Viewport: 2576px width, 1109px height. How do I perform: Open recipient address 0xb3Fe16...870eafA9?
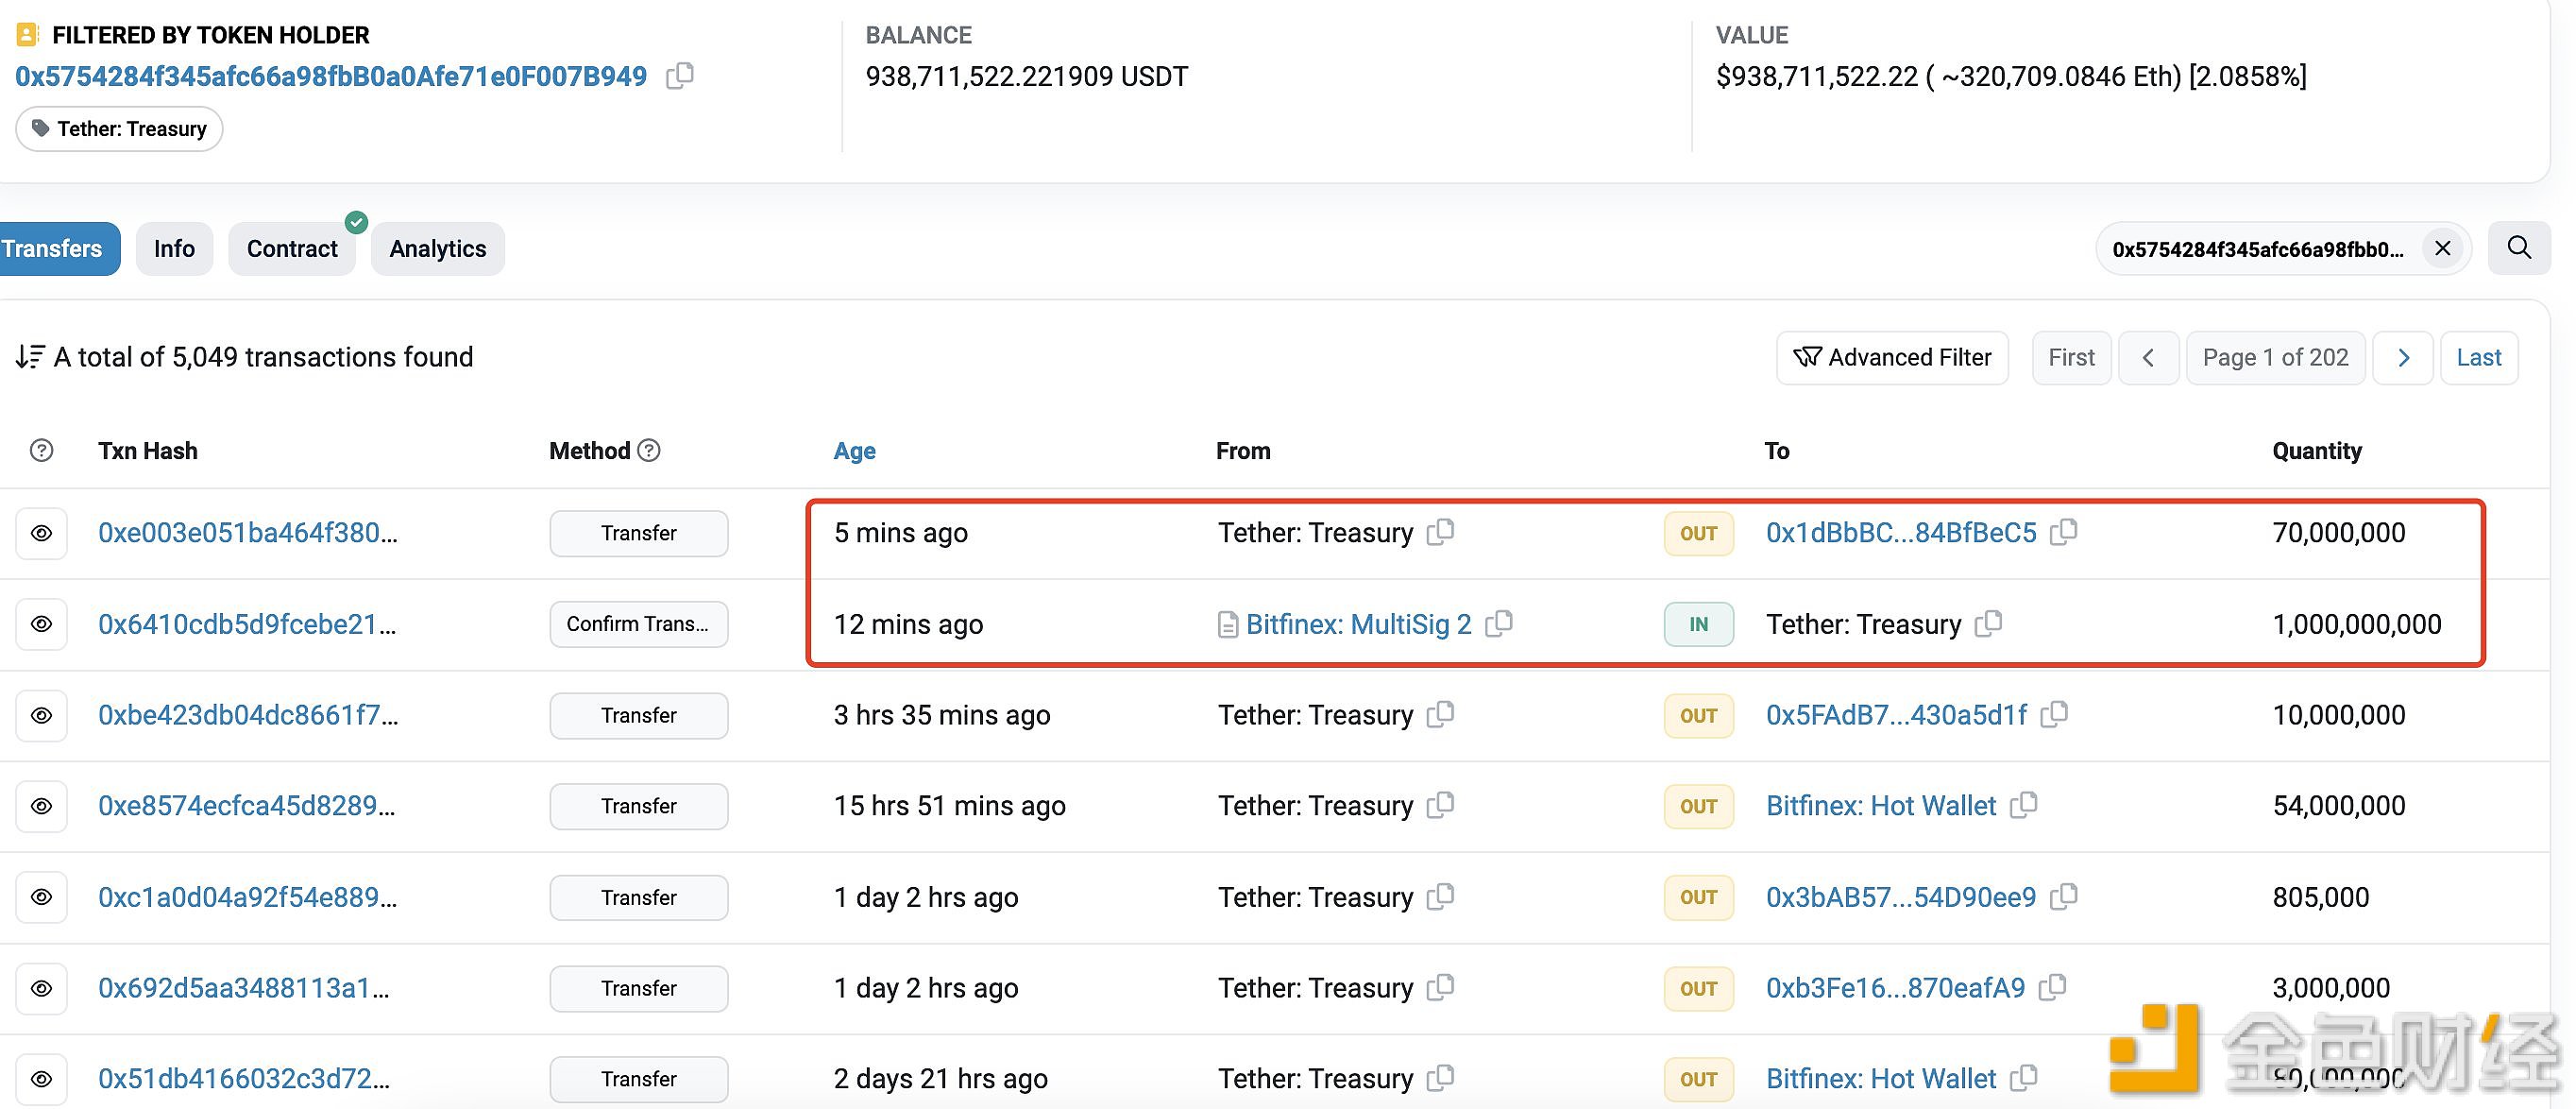[1895, 988]
